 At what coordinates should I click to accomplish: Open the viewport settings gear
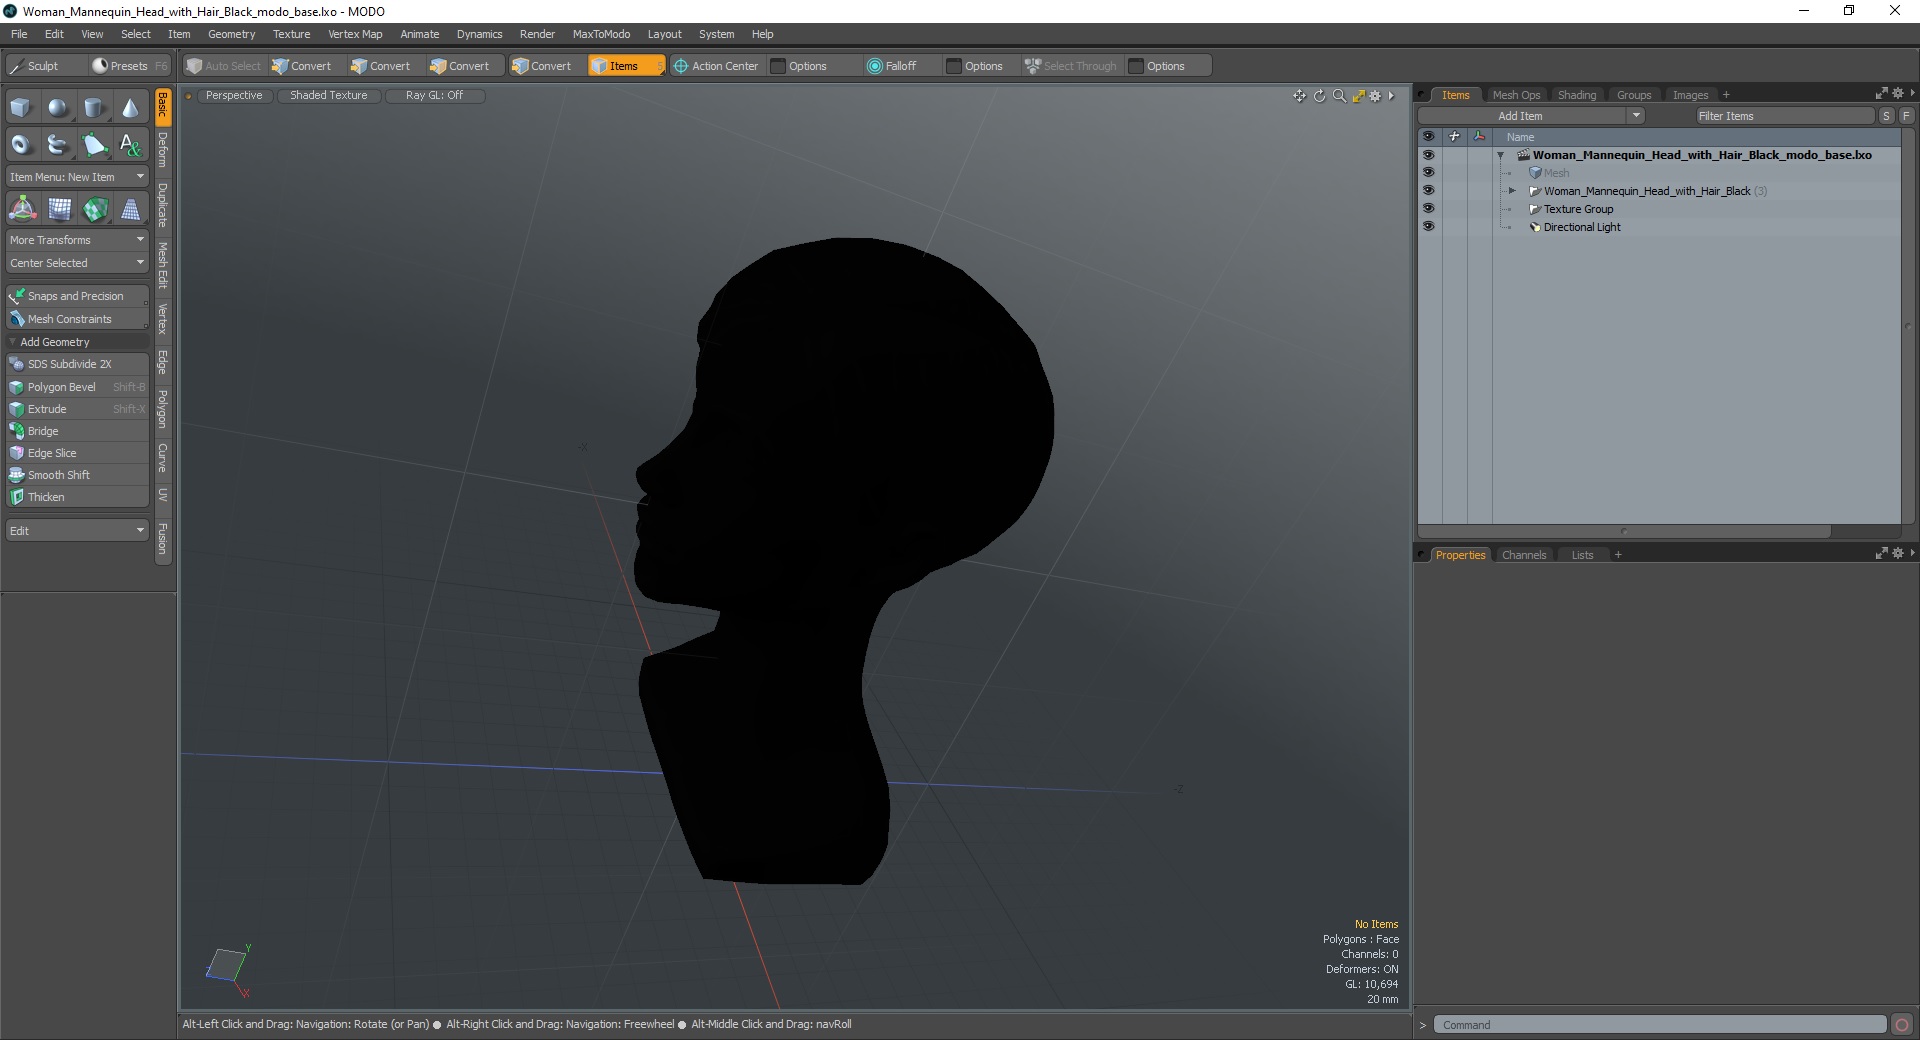coord(1376,96)
